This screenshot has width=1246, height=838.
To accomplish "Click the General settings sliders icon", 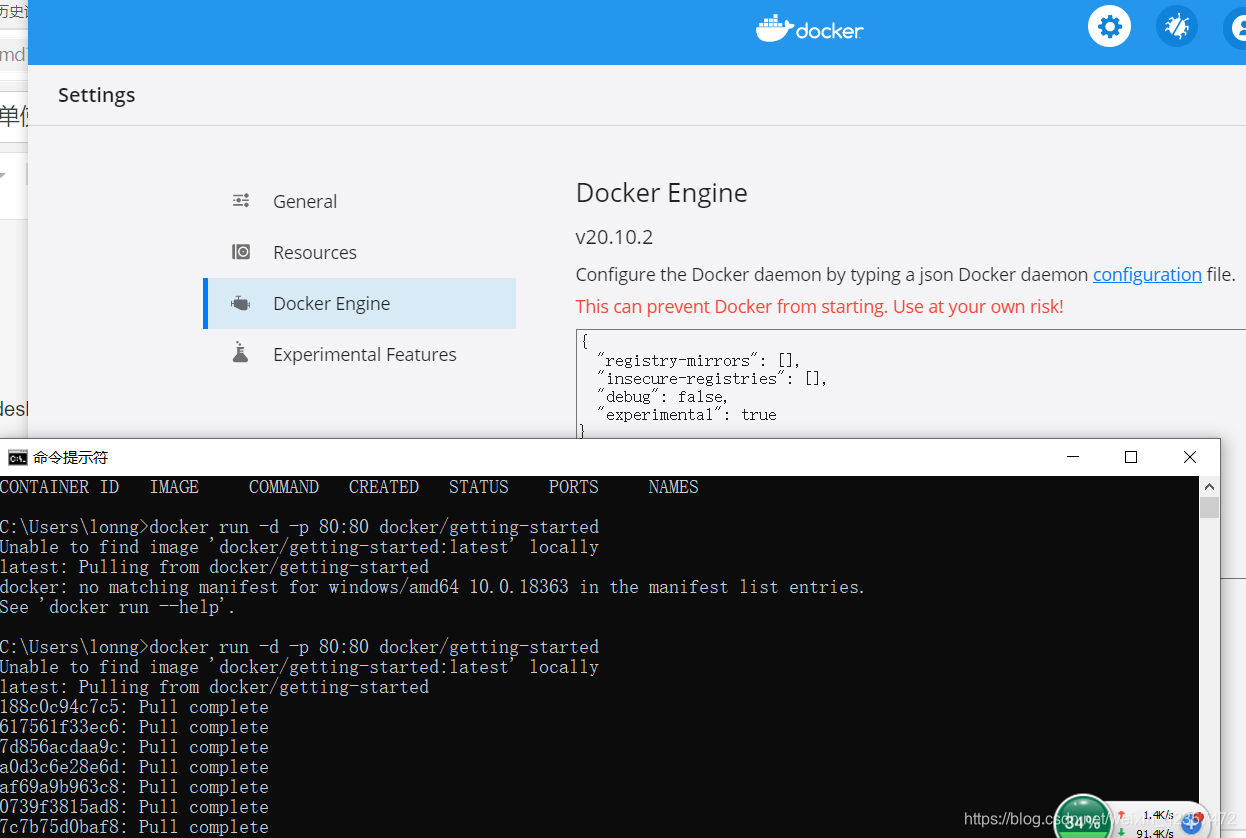I will (240, 200).
